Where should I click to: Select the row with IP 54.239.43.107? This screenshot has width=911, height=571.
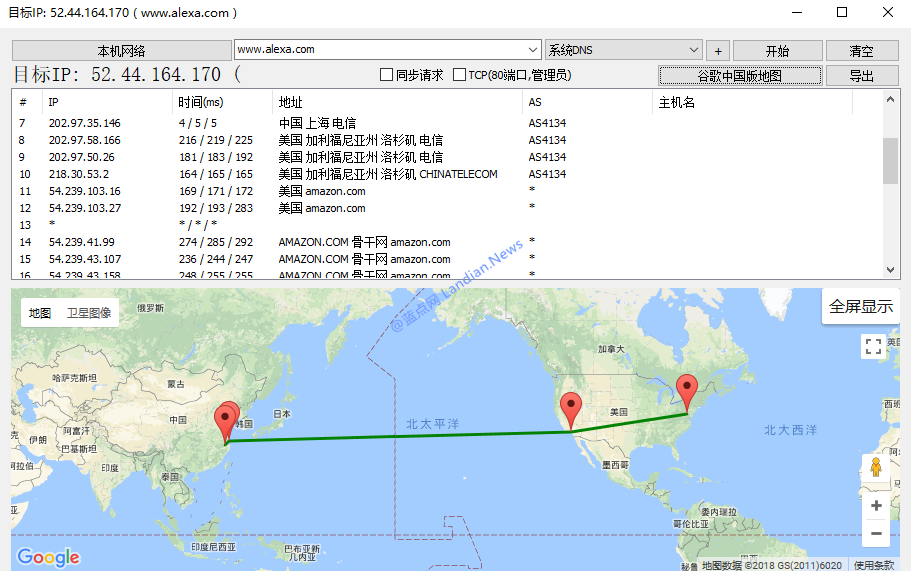(447, 259)
